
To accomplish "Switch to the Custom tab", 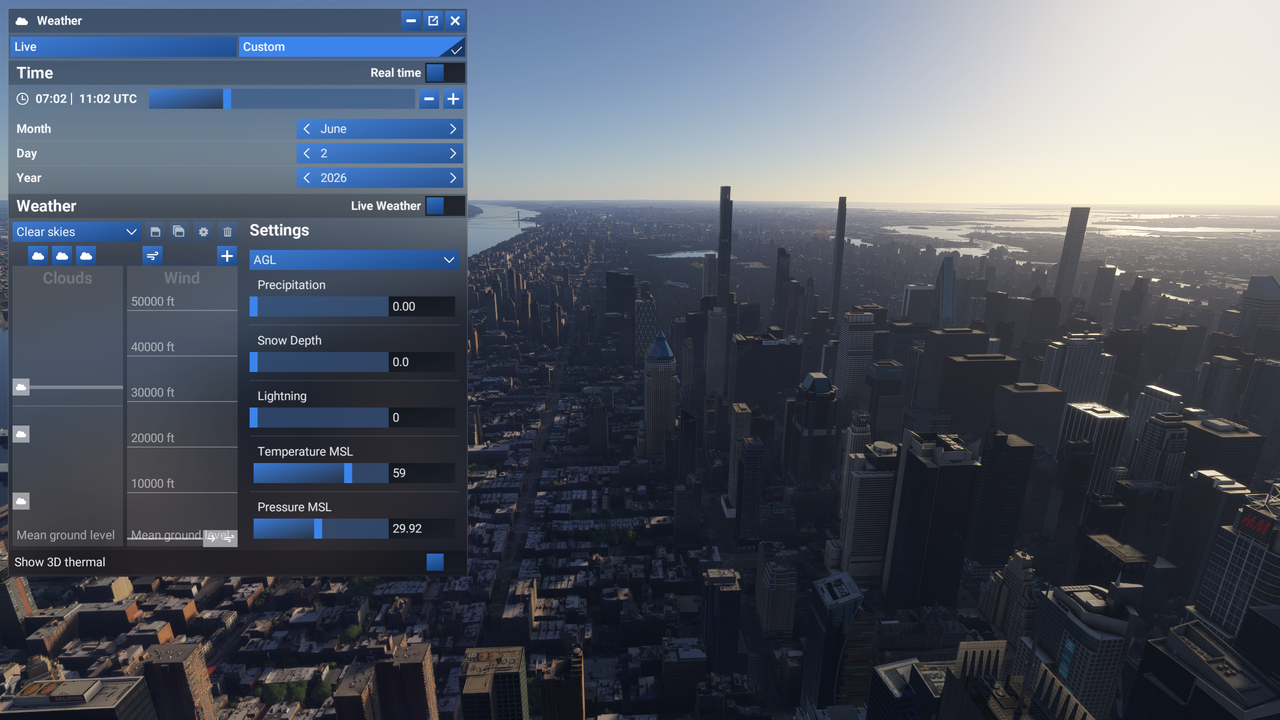I will click(x=352, y=47).
